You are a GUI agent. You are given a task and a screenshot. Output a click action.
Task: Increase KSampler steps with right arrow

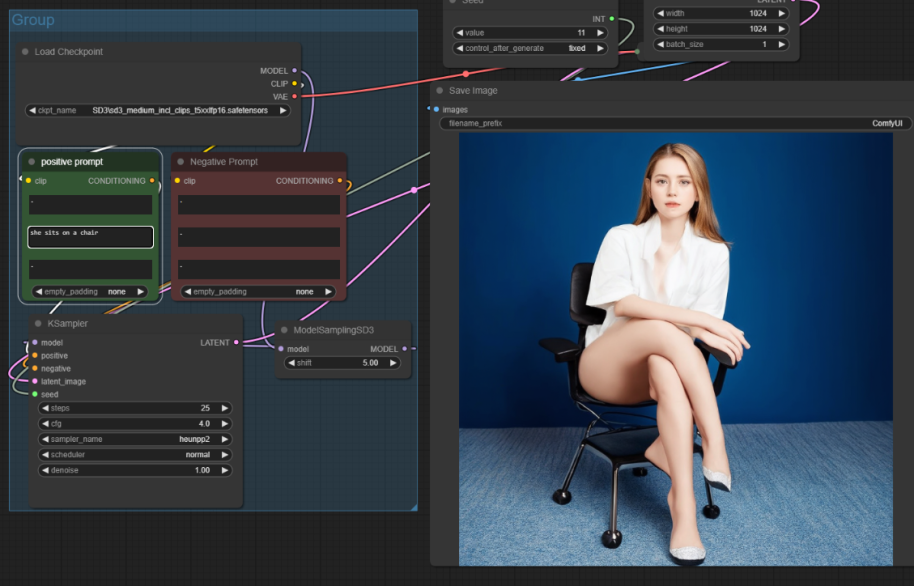tap(224, 408)
